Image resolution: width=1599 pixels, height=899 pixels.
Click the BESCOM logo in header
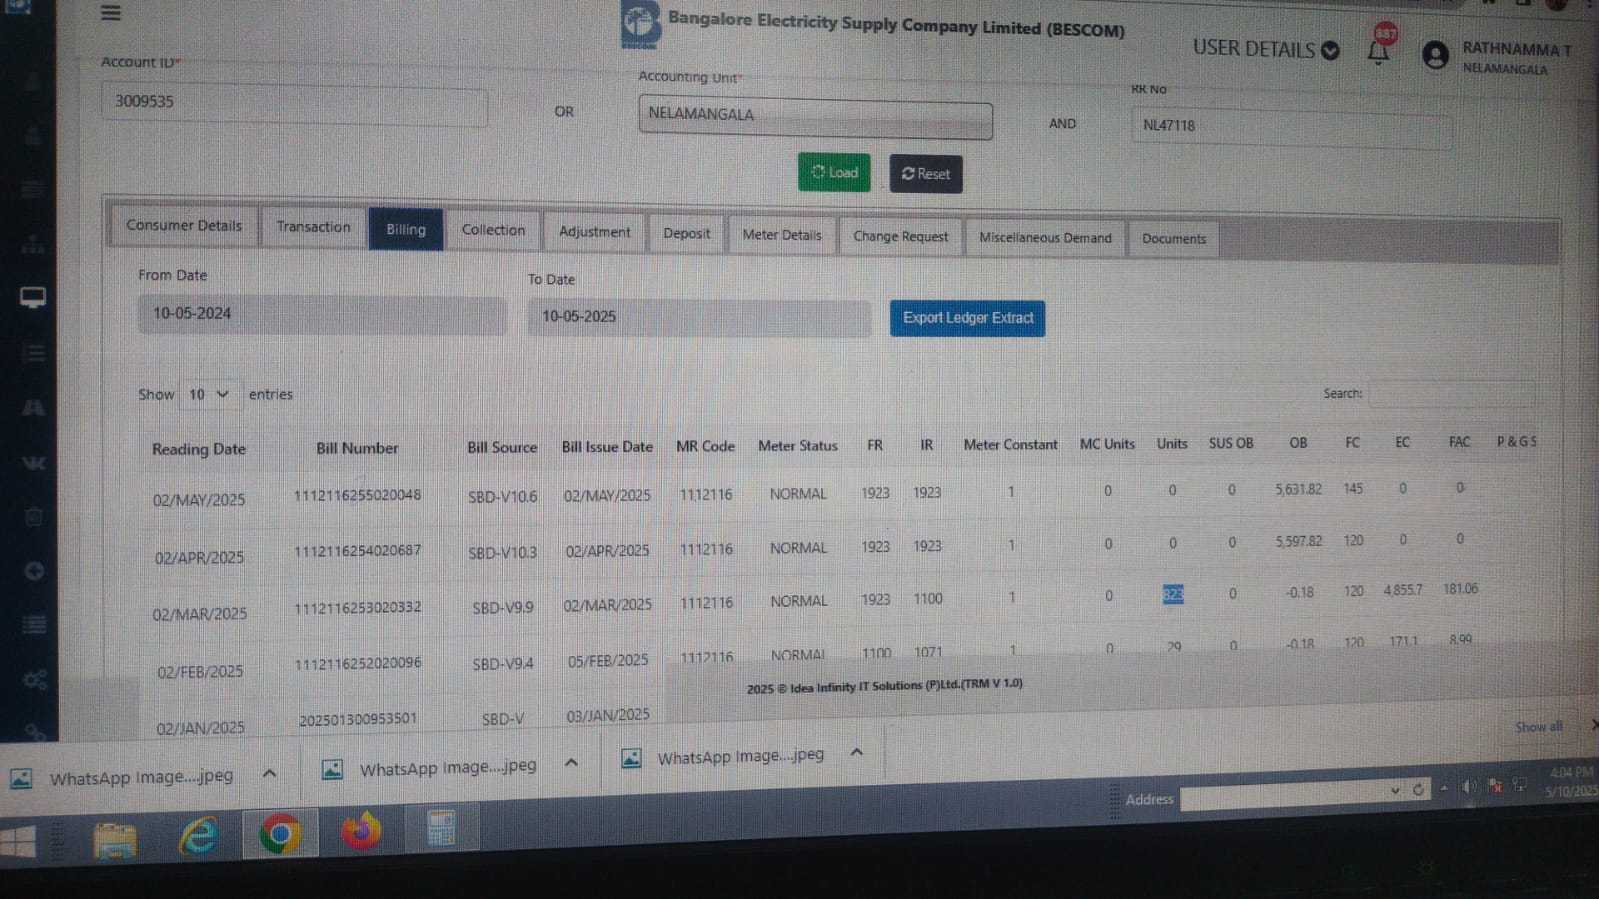tap(640, 23)
